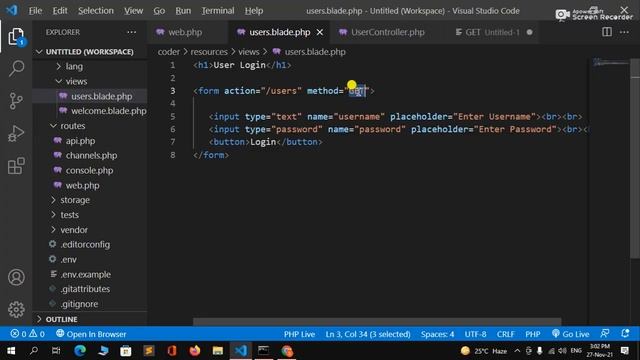The height and width of the screenshot is (360, 640).
Task: Open Firefox from the taskbar
Action: point(195,351)
